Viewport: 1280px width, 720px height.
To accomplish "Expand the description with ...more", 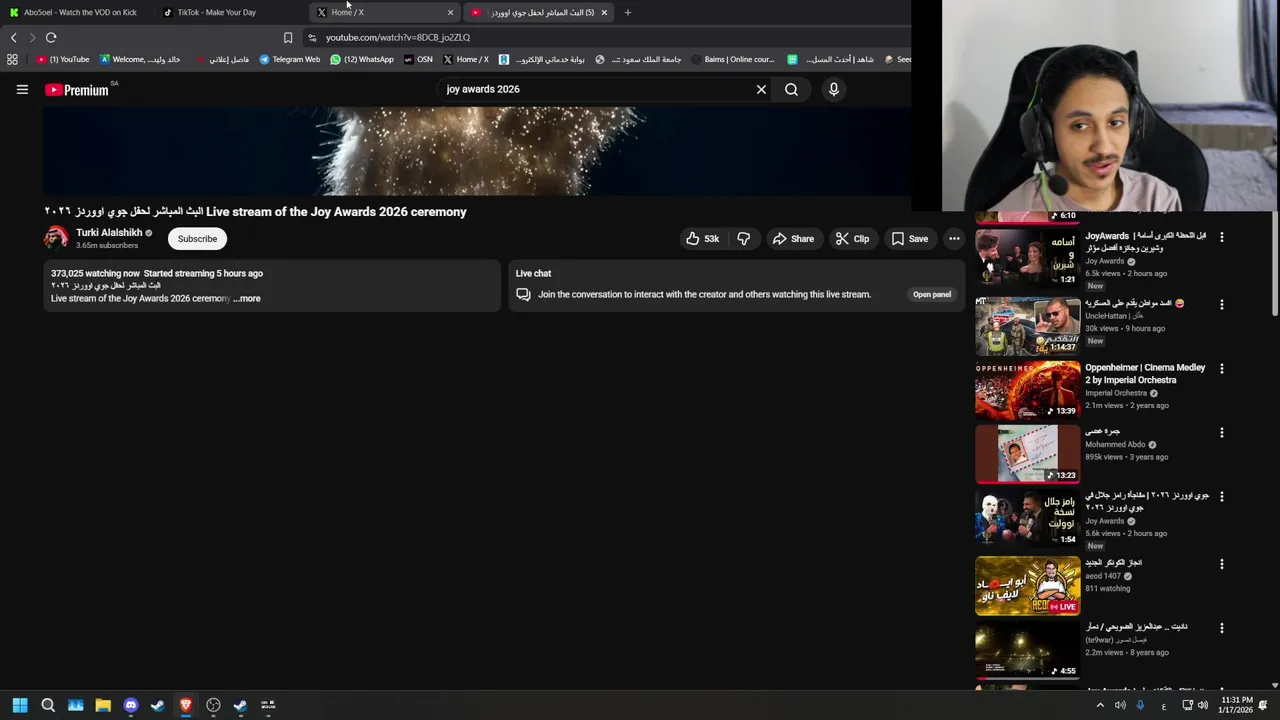I will [247, 298].
